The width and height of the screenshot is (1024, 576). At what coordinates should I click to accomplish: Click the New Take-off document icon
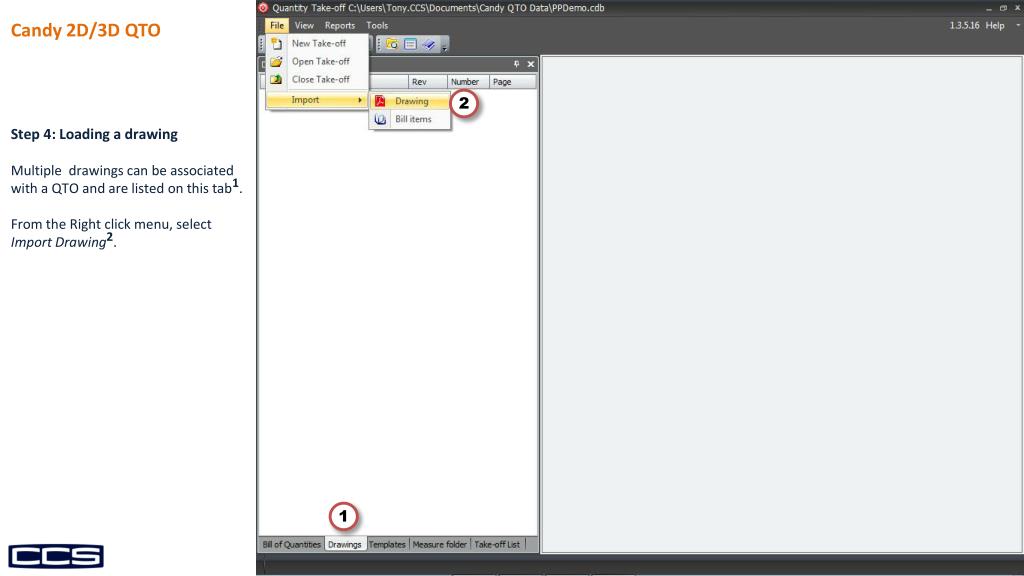pos(276,44)
